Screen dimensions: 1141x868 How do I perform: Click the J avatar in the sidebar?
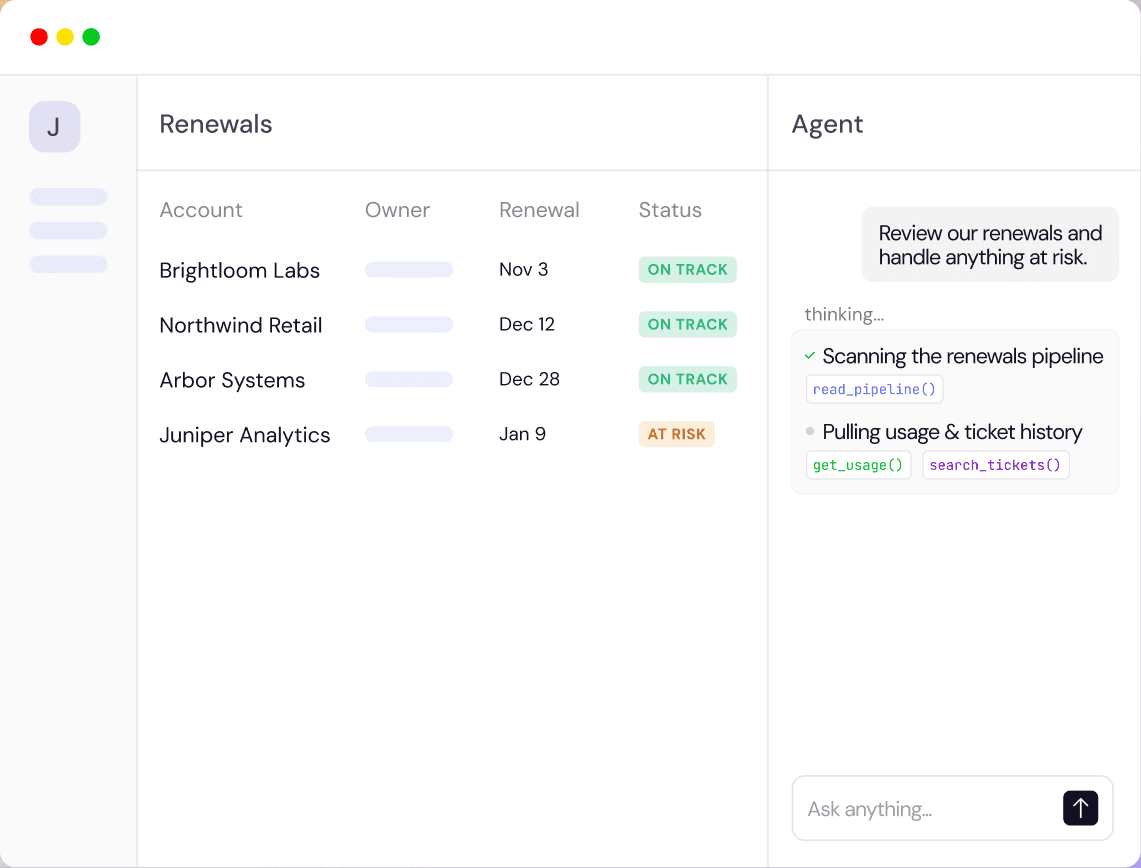pos(55,127)
